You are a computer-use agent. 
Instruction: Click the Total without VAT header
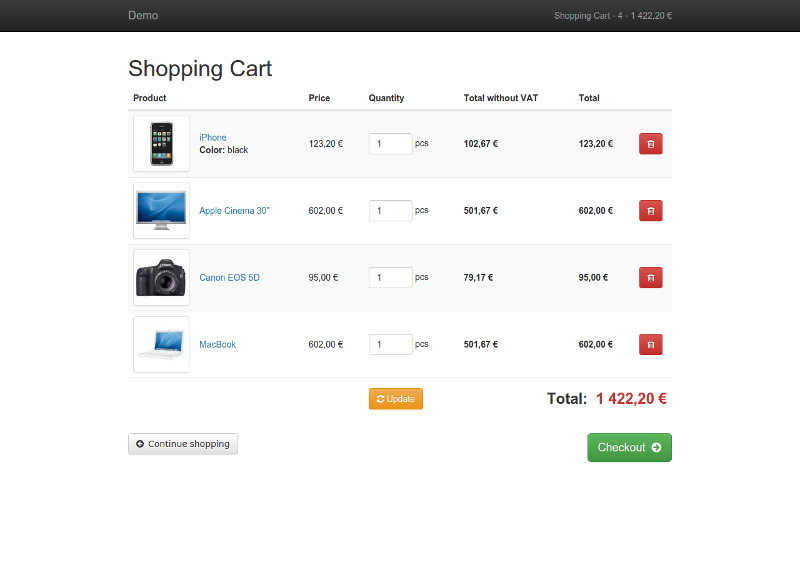[501, 98]
